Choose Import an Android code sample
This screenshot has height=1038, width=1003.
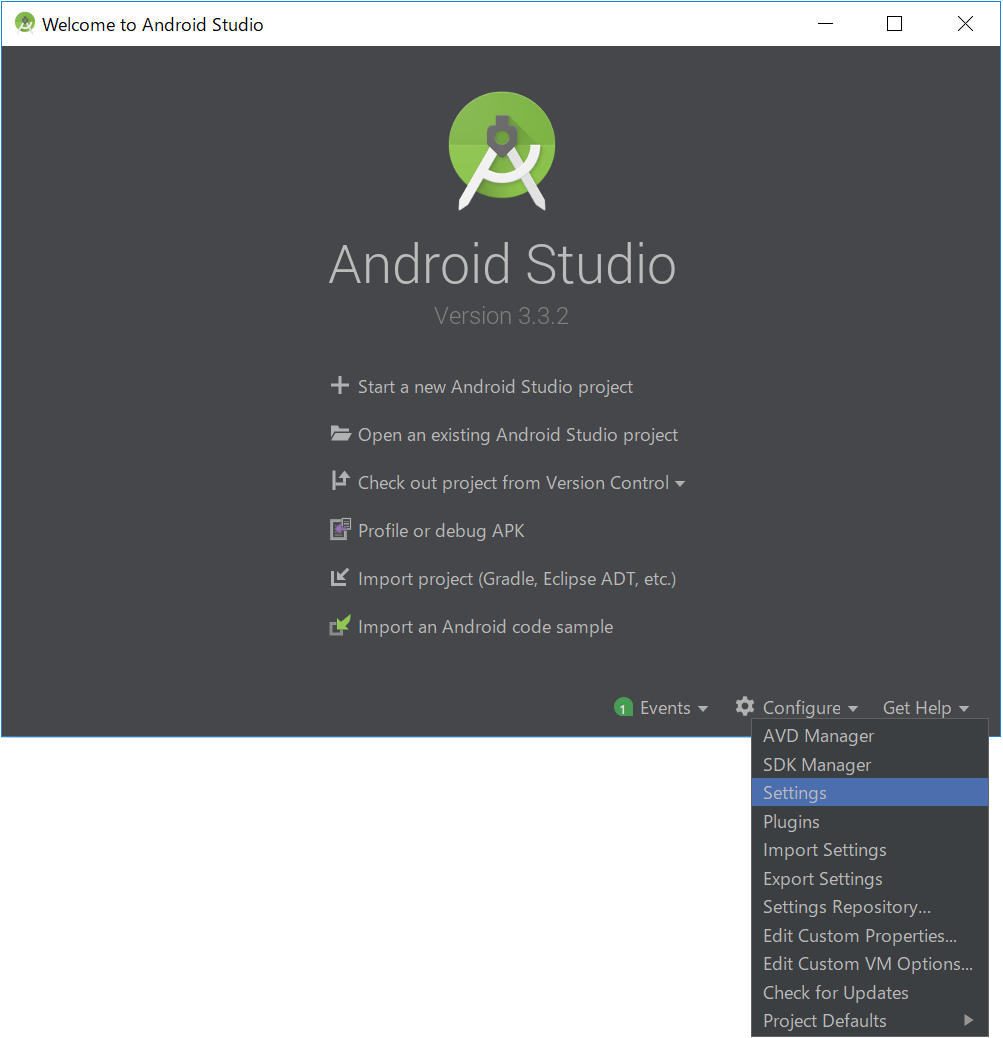(x=485, y=627)
